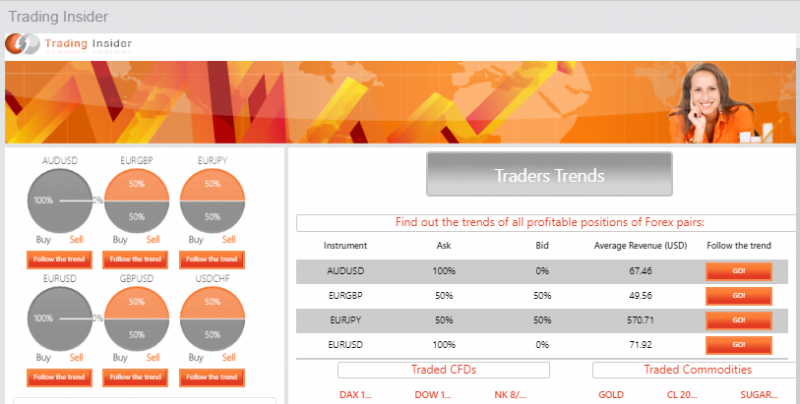Click the vertical scrollbar on the right
The width and height of the screenshot is (800, 404).
[797, 219]
